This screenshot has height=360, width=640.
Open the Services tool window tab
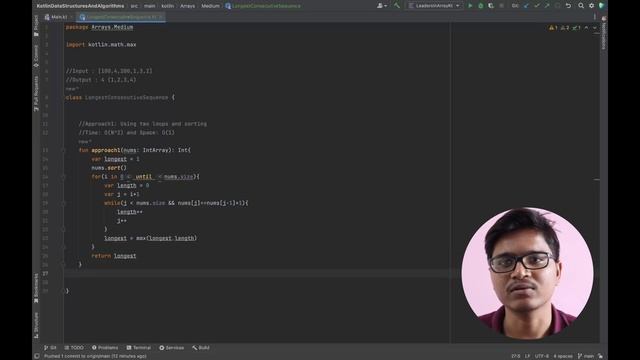click(171, 348)
